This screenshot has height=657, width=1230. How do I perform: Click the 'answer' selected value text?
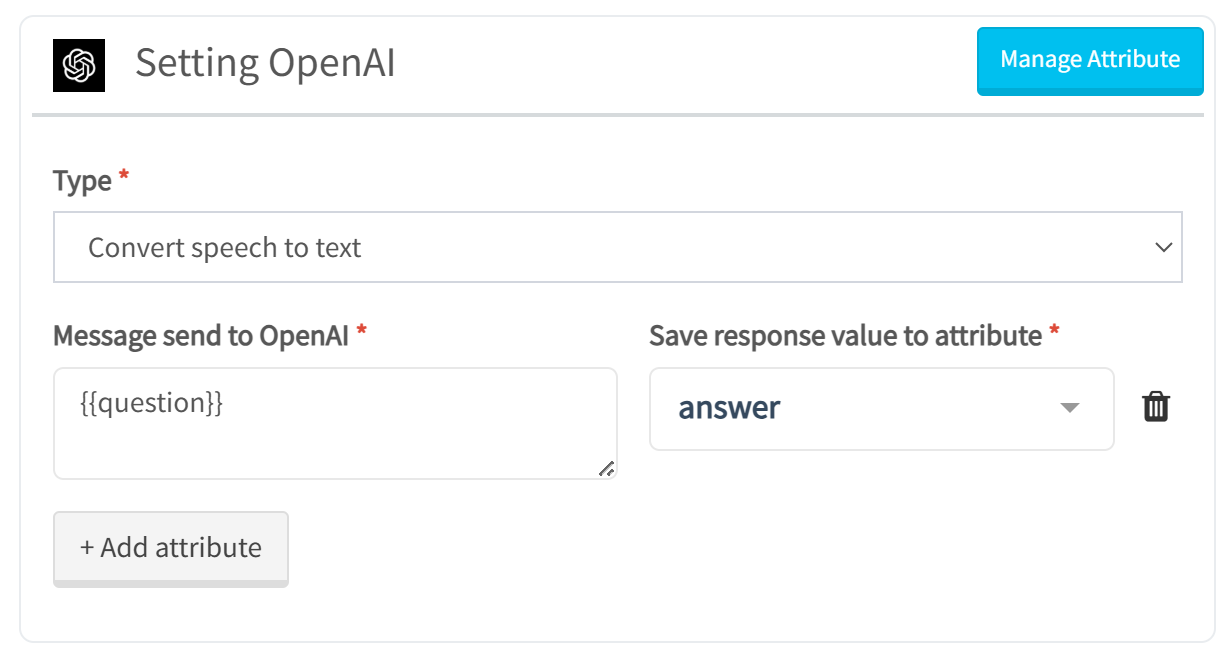coord(729,408)
